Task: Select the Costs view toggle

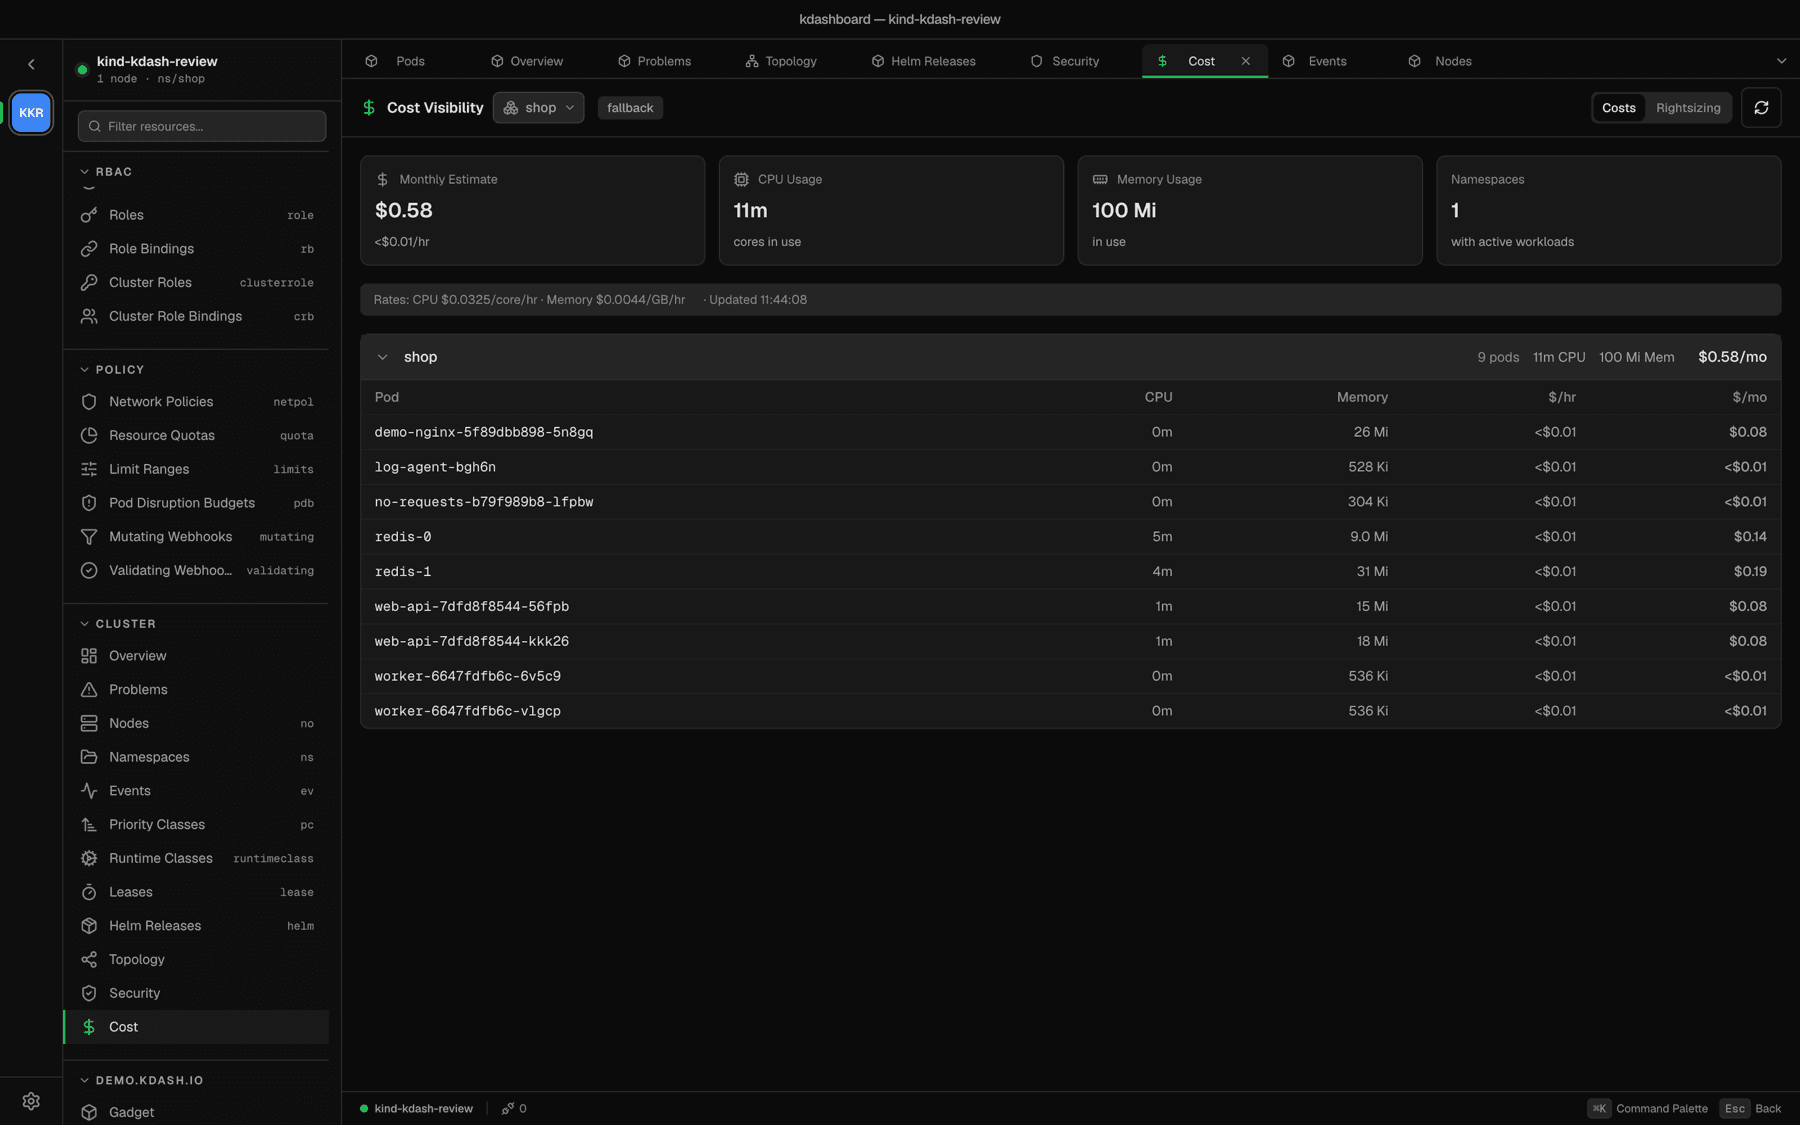Action: click(1618, 108)
